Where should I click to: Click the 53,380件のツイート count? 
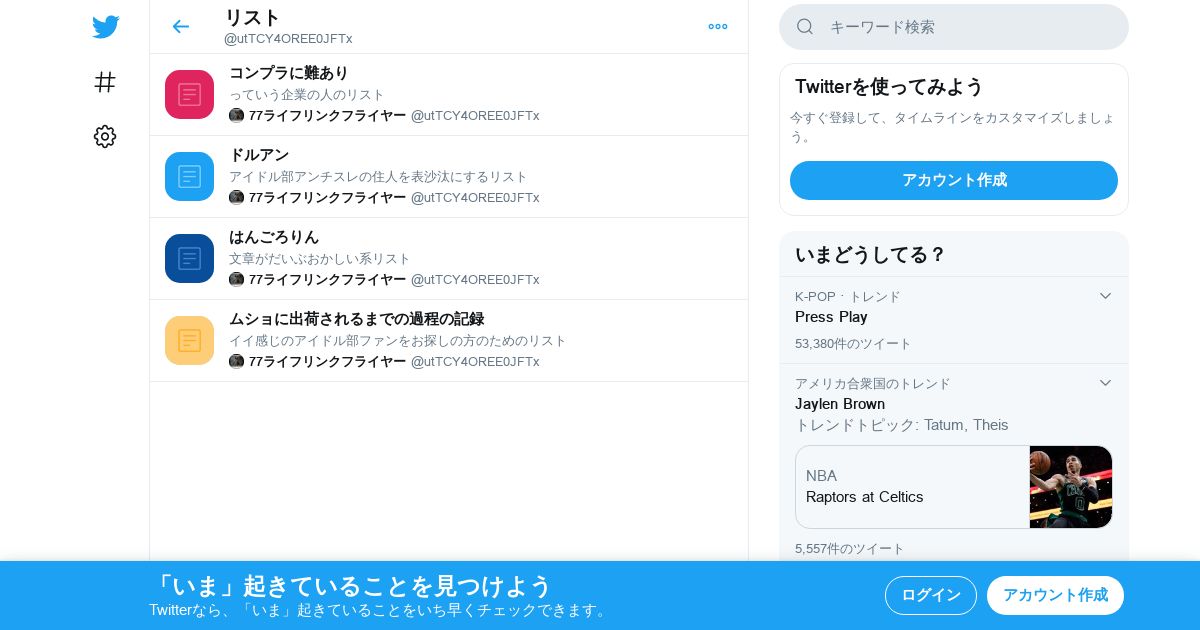(x=853, y=344)
